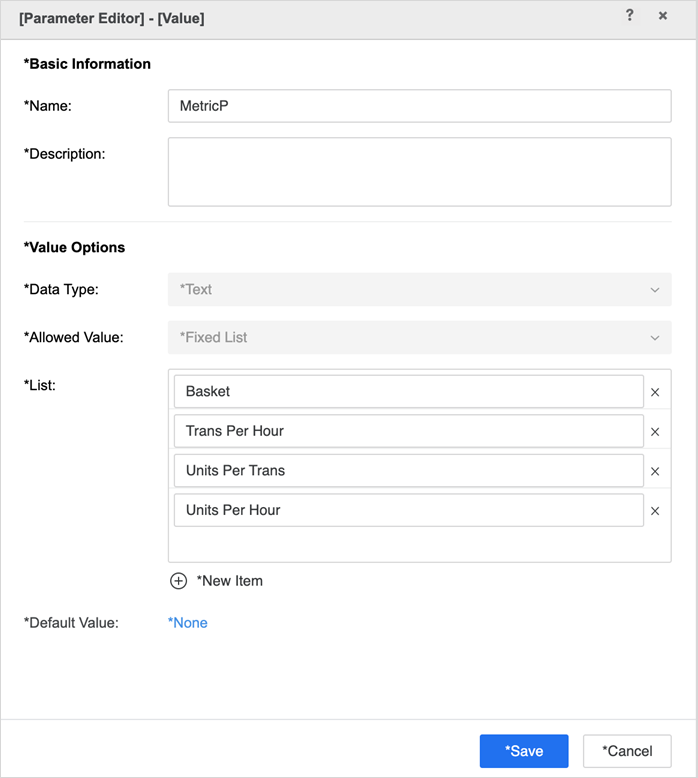Click into the Description text area

[419, 172]
